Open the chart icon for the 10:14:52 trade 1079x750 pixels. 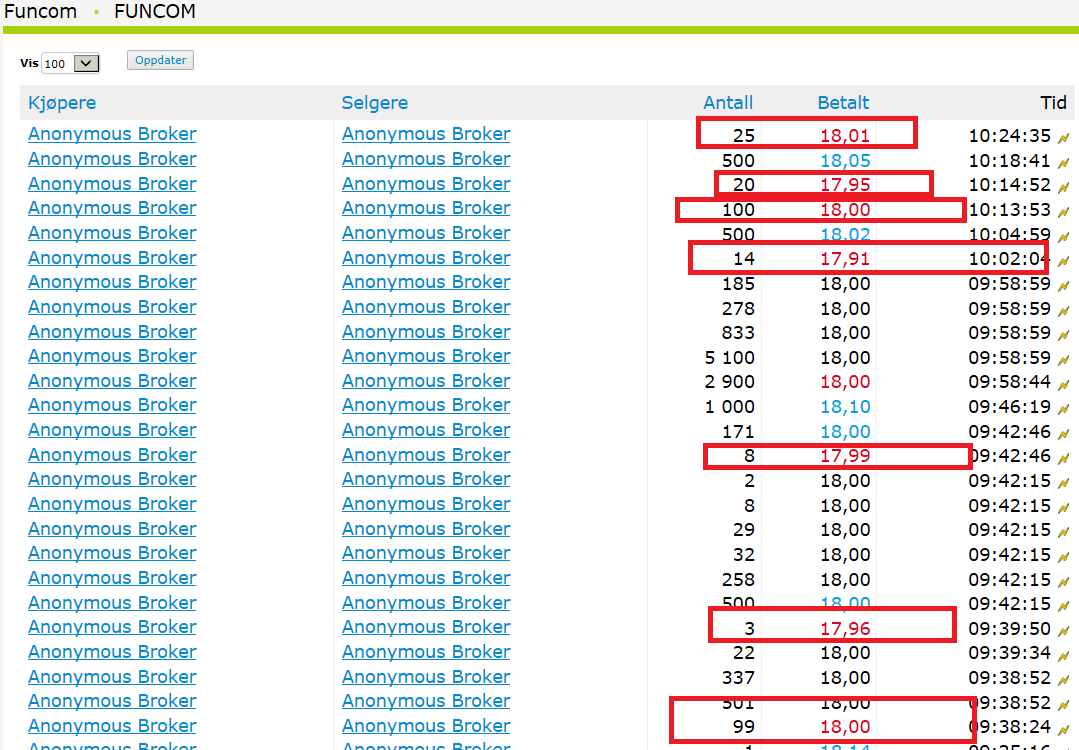coord(1064,187)
